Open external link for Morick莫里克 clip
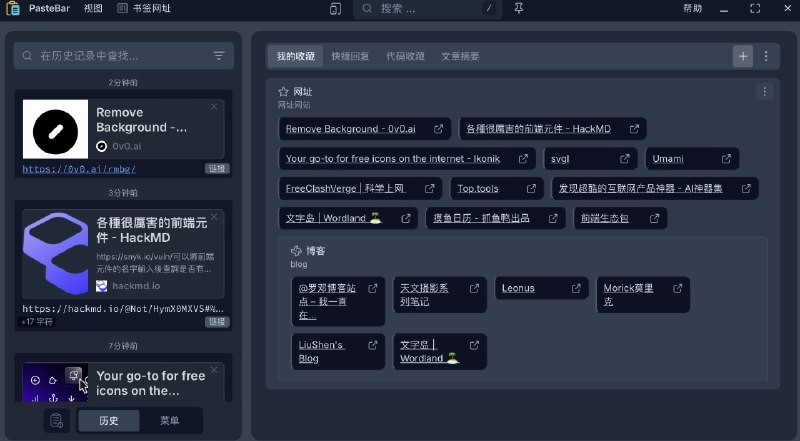 pyautogui.click(x=678, y=288)
